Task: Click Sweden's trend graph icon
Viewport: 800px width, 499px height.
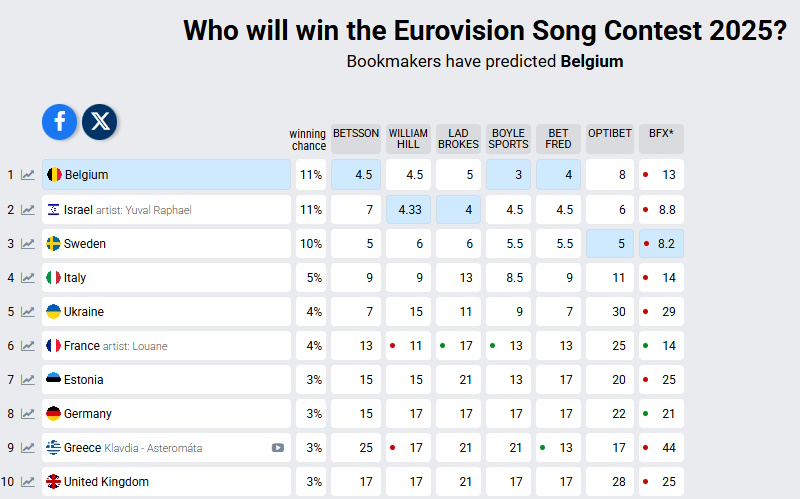Action: 28,244
